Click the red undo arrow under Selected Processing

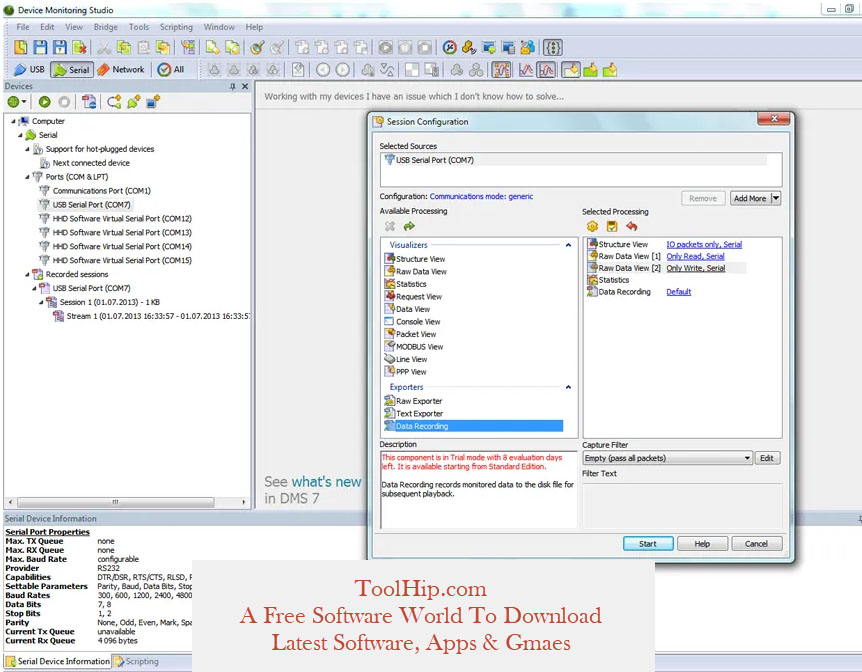pos(632,226)
